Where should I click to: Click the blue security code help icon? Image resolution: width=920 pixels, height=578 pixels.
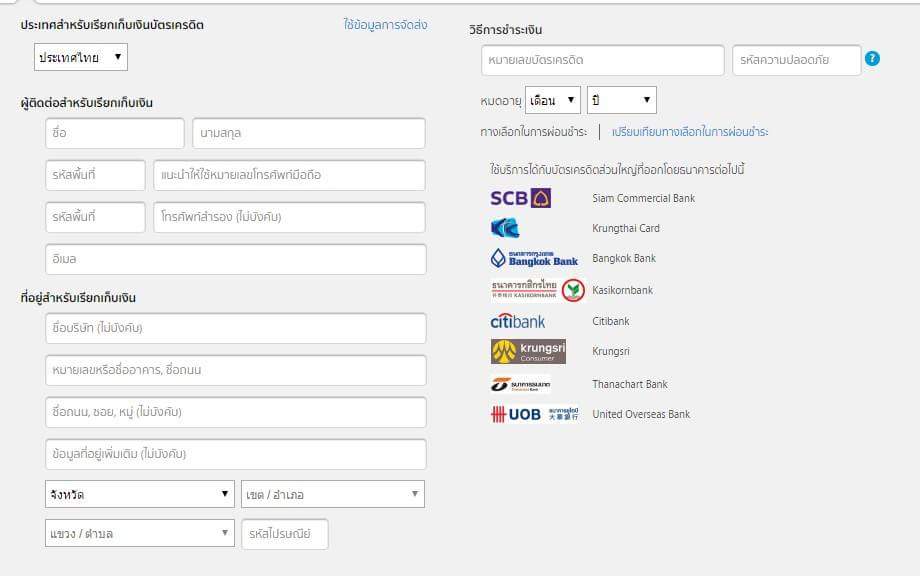pos(873,59)
